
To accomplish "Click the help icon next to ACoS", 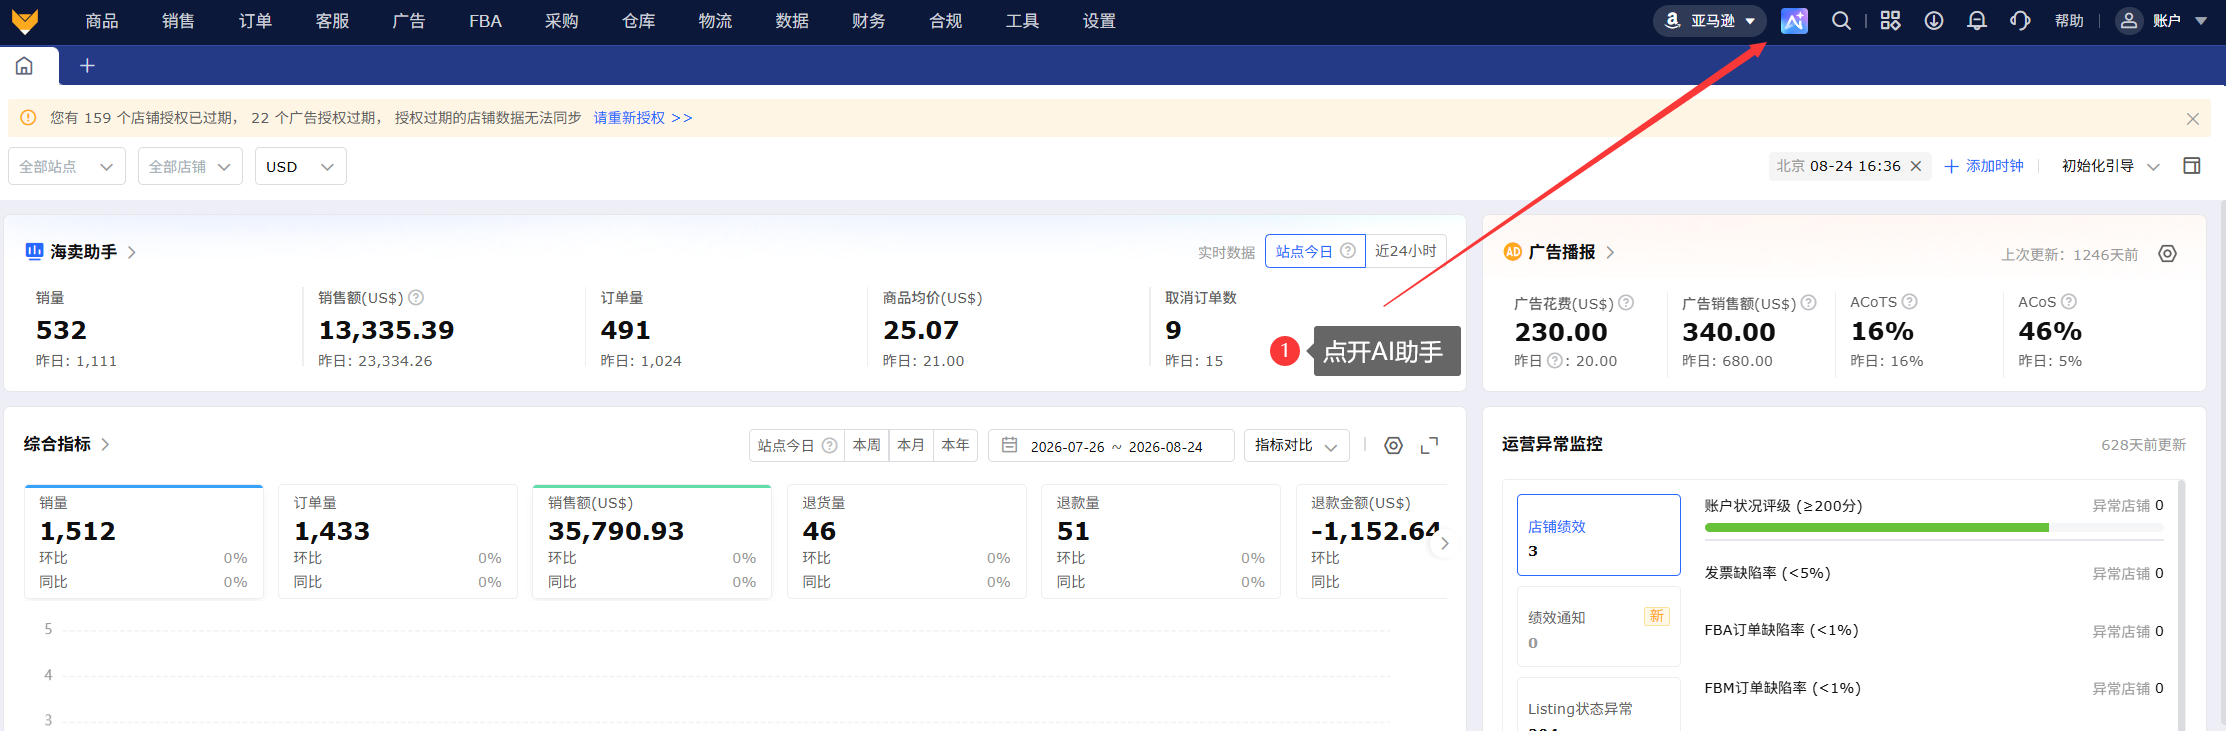I will 2069,302.
